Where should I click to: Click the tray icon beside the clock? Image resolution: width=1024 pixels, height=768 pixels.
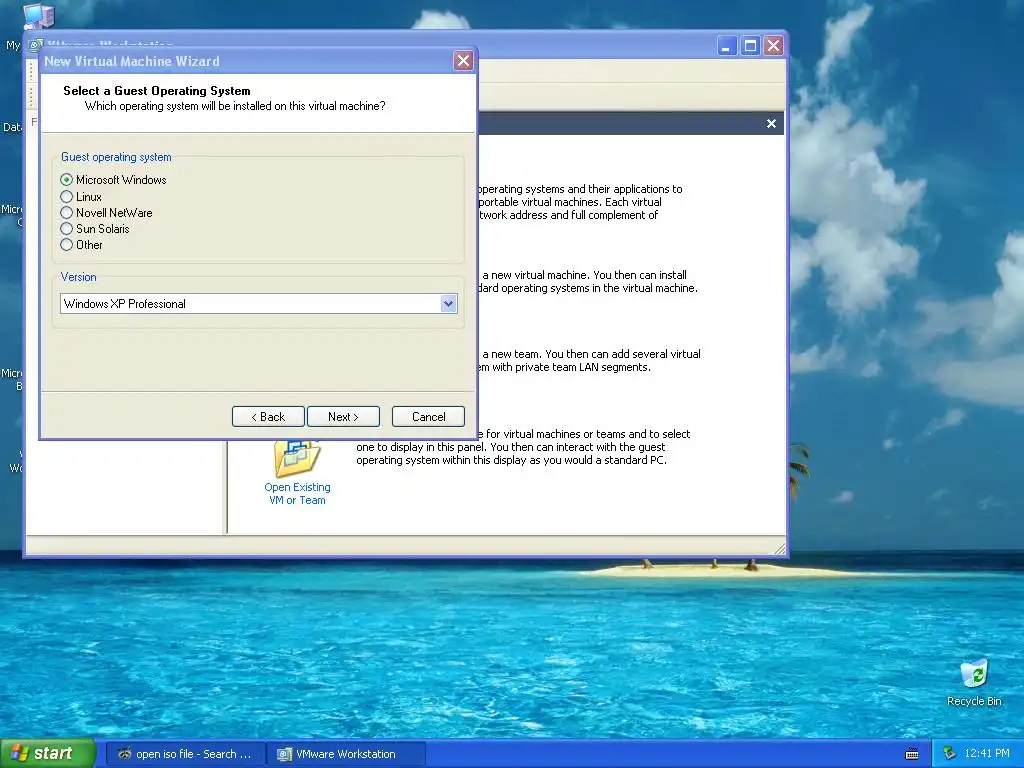click(x=950, y=754)
